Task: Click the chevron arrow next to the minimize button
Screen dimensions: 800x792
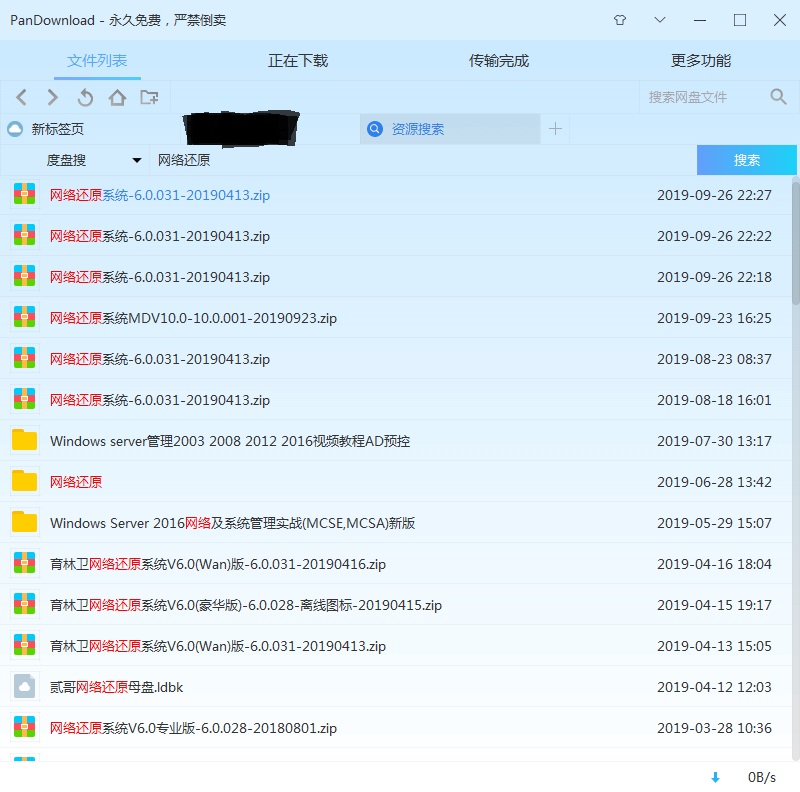Action: coord(659,20)
